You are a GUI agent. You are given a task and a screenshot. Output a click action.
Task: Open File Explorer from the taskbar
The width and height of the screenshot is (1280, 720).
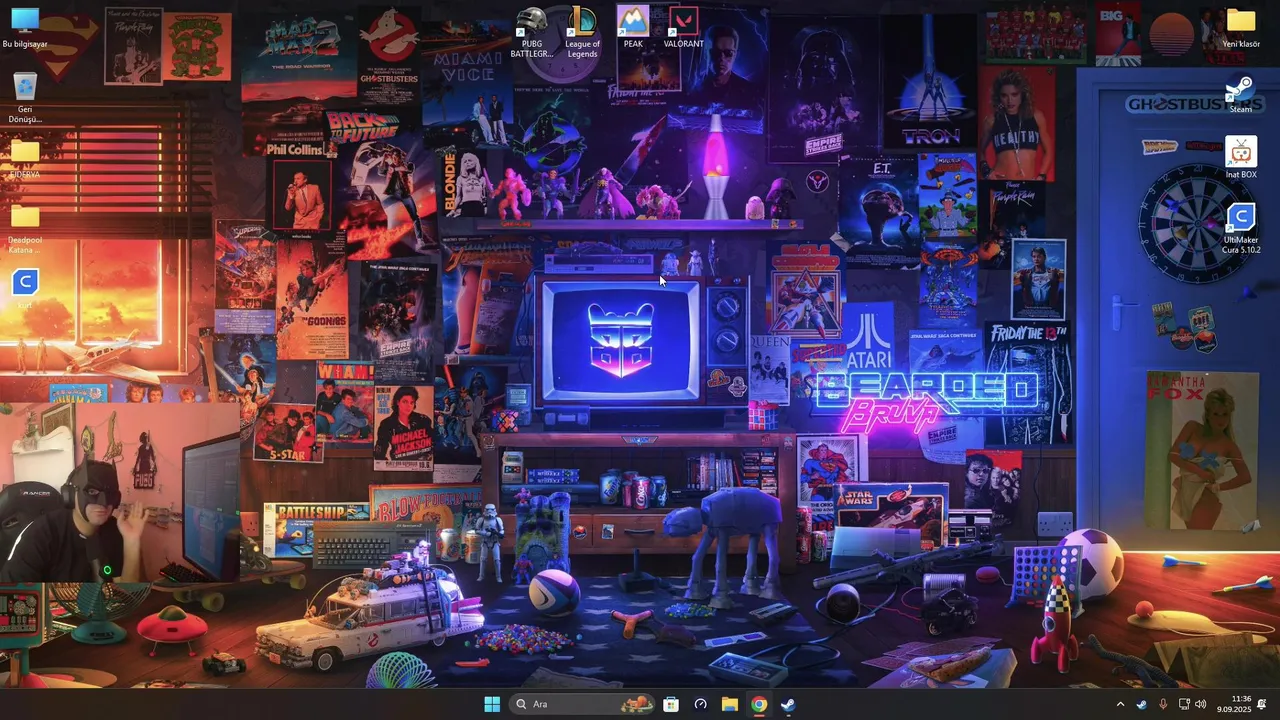pyautogui.click(x=729, y=704)
